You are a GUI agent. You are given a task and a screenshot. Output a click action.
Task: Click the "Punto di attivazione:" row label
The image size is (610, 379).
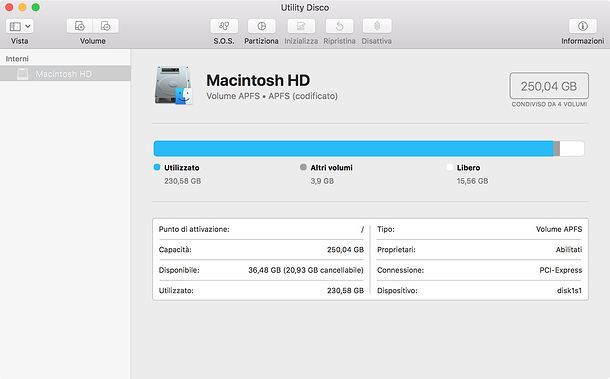click(x=194, y=229)
